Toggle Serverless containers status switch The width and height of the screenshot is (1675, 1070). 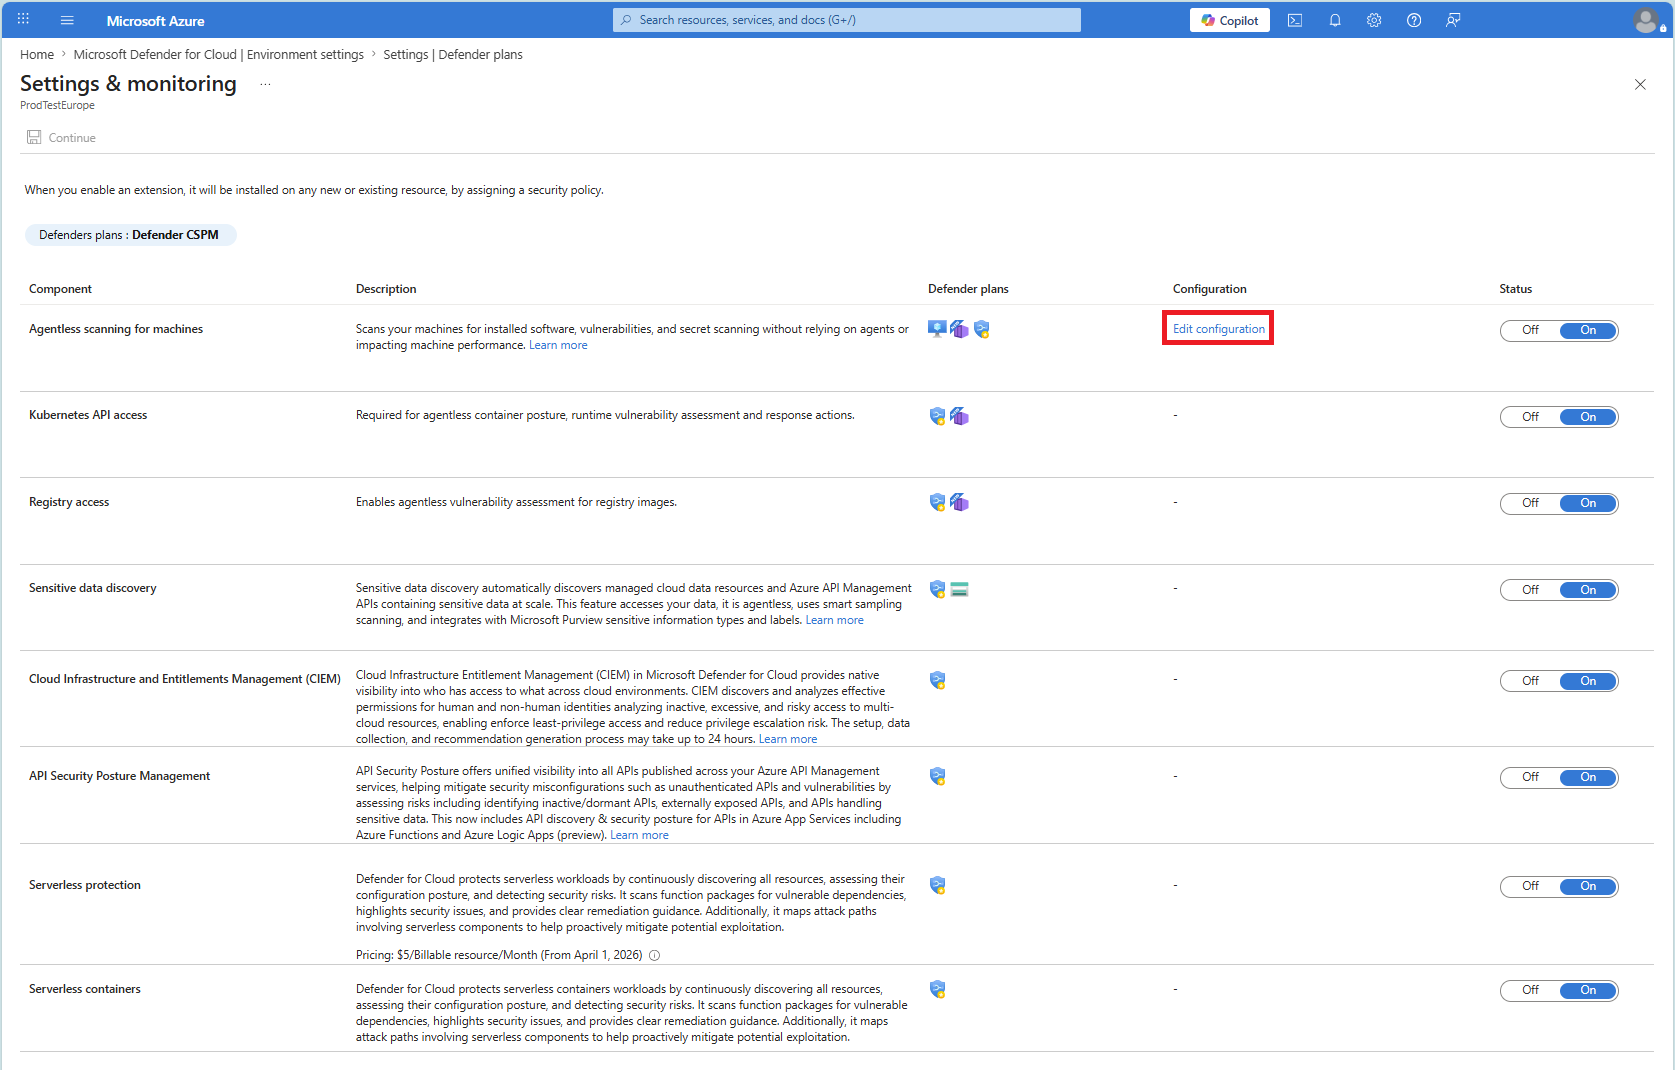coord(1559,990)
